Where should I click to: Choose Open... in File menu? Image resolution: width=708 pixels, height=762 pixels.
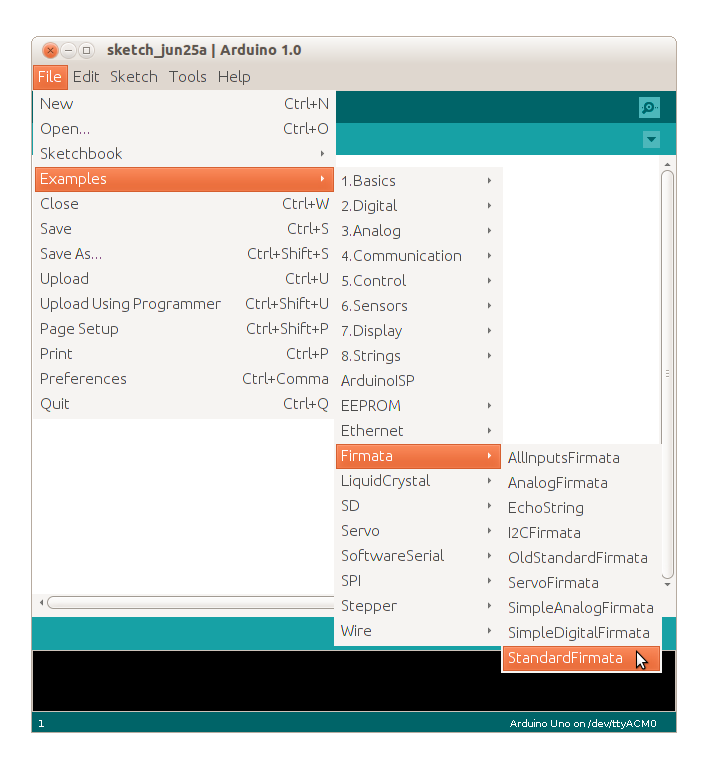185,129
